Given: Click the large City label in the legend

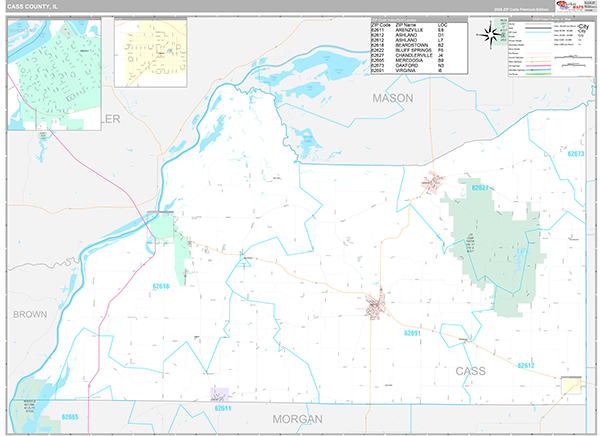Looking at the screenshot, I should click(584, 27).
